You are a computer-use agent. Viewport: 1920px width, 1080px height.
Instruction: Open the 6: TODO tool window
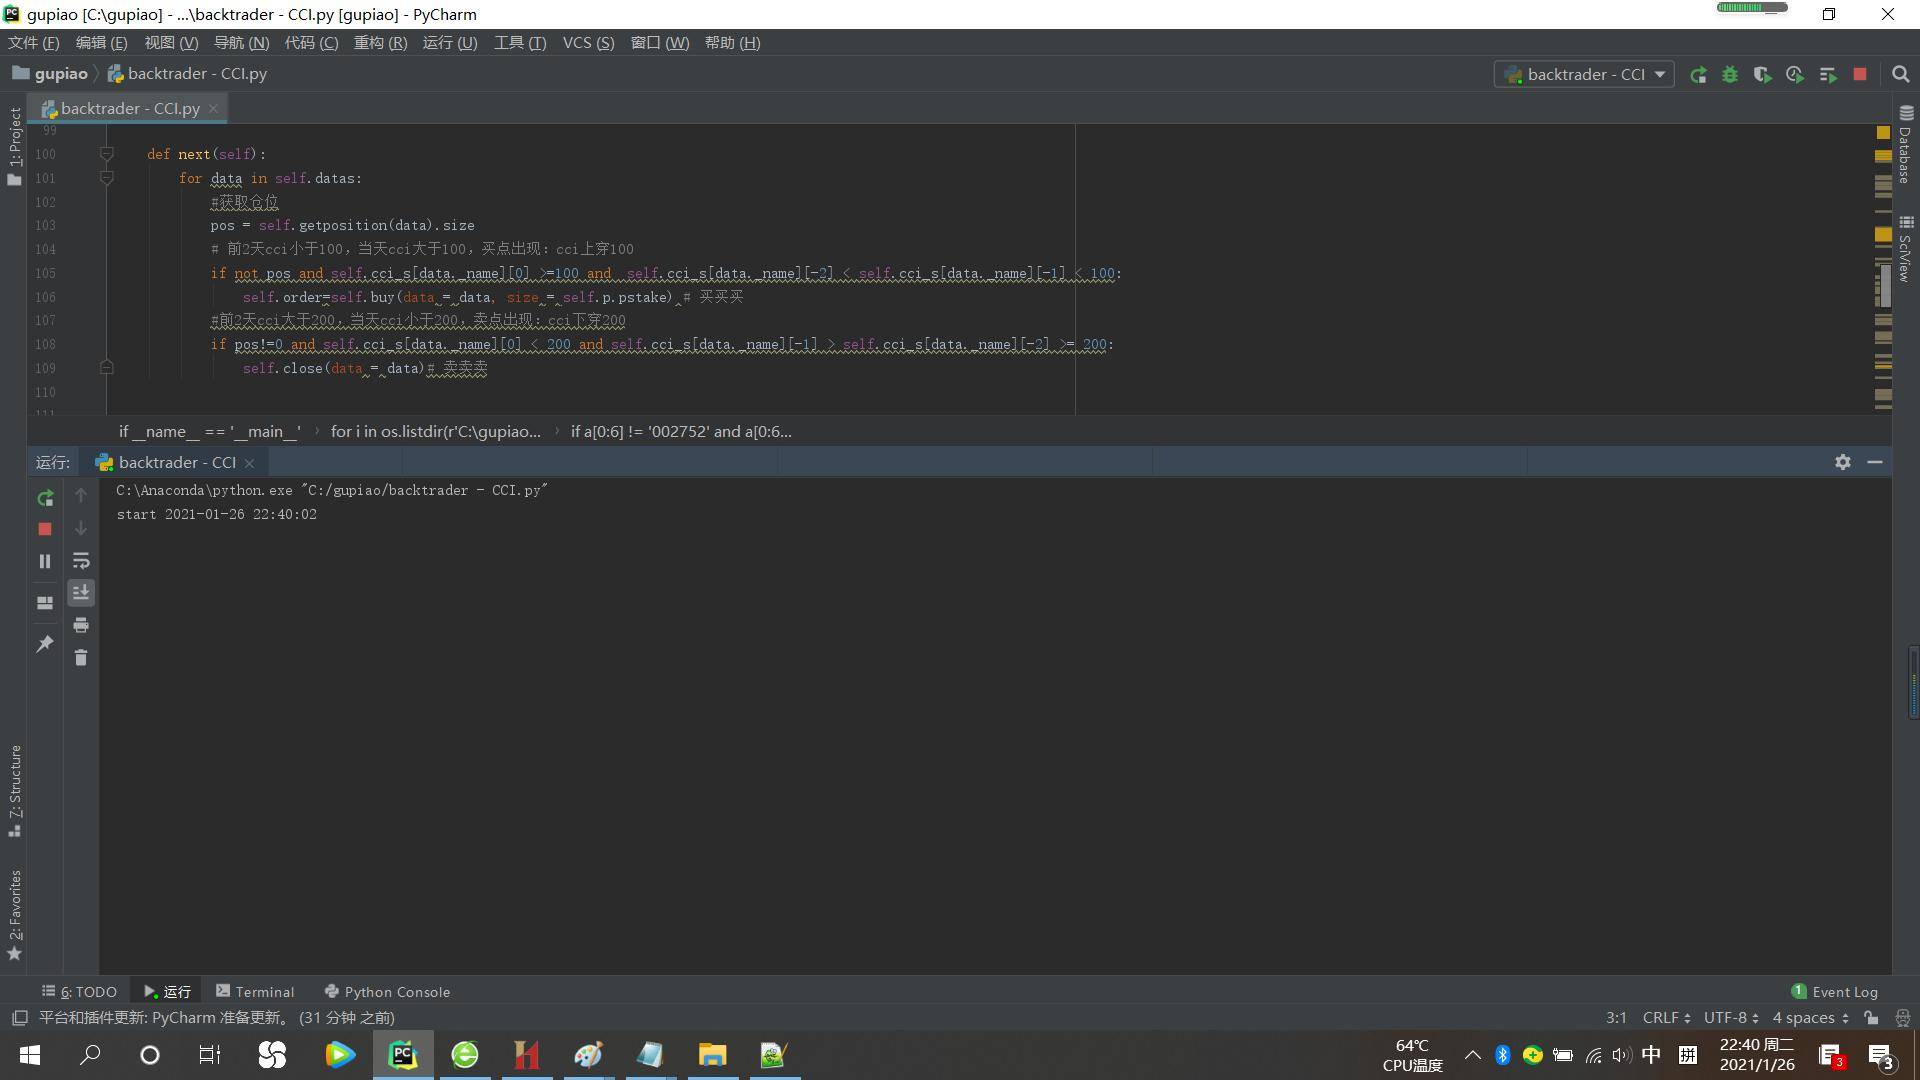click(x=80, y=992)
